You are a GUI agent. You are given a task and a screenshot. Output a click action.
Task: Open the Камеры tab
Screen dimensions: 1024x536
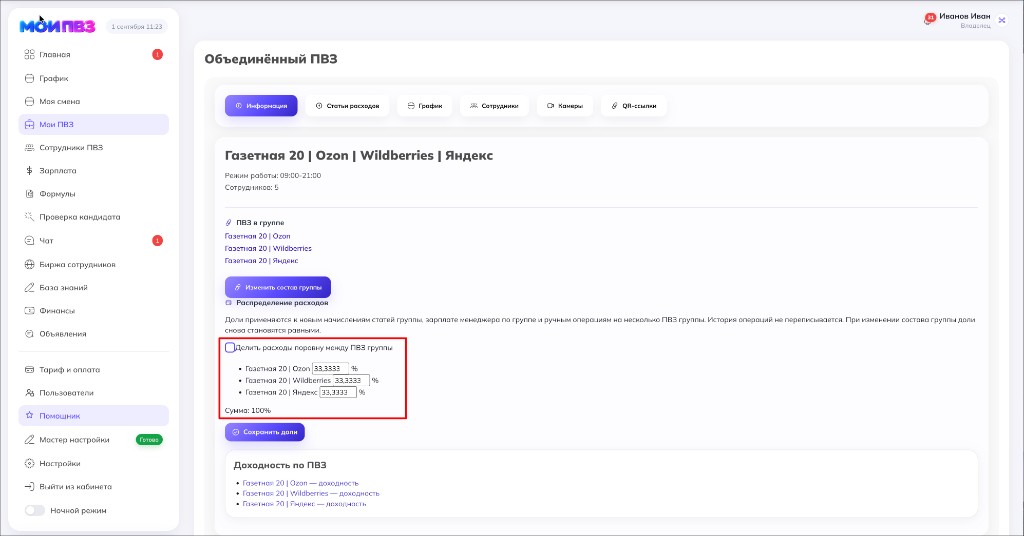(565, 106)
